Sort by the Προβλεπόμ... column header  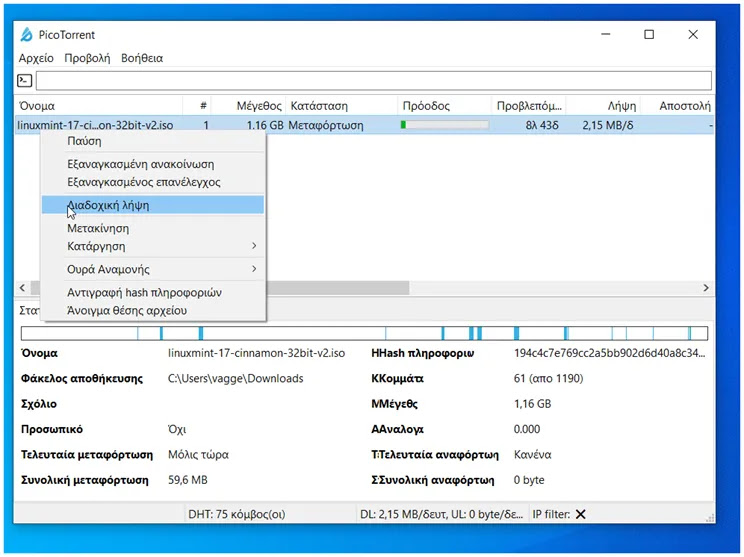[x=529, y=106]
